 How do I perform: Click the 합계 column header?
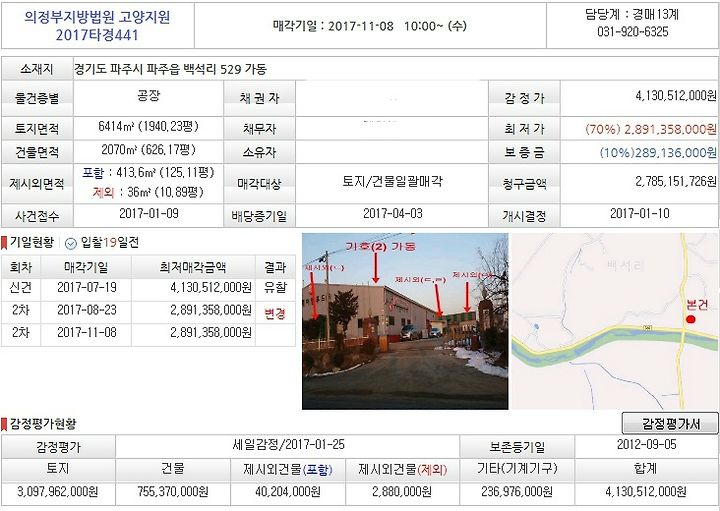(x=646, y=469)
